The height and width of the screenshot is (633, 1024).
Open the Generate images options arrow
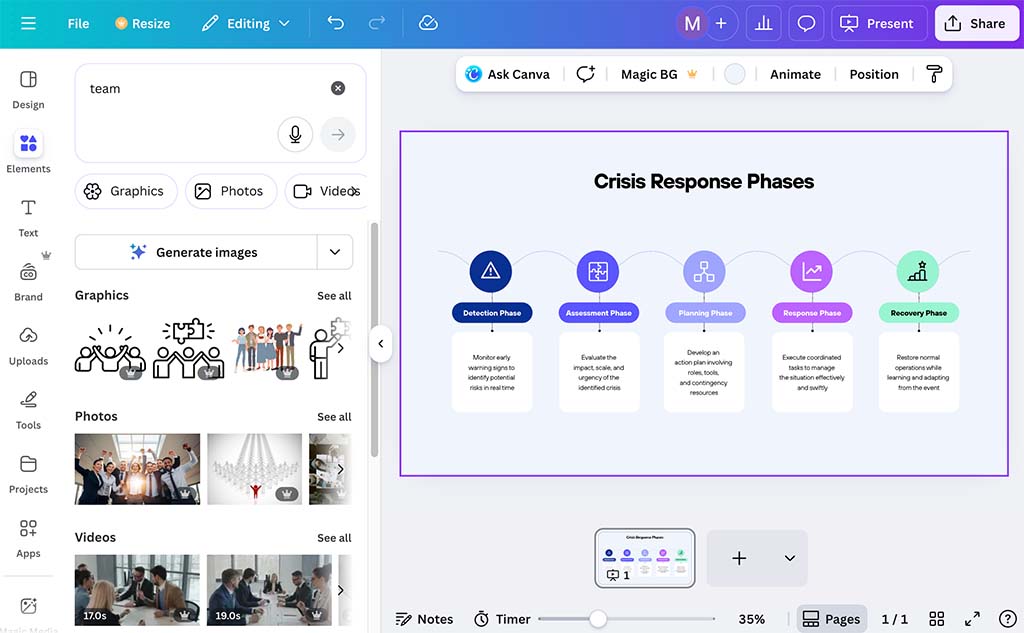click(x=336, y=252)
